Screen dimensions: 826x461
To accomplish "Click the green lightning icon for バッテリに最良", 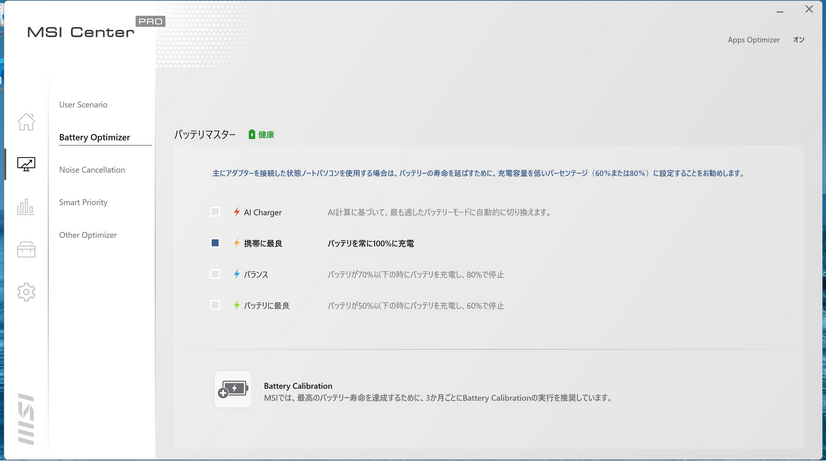I will [x=237, y=305].
